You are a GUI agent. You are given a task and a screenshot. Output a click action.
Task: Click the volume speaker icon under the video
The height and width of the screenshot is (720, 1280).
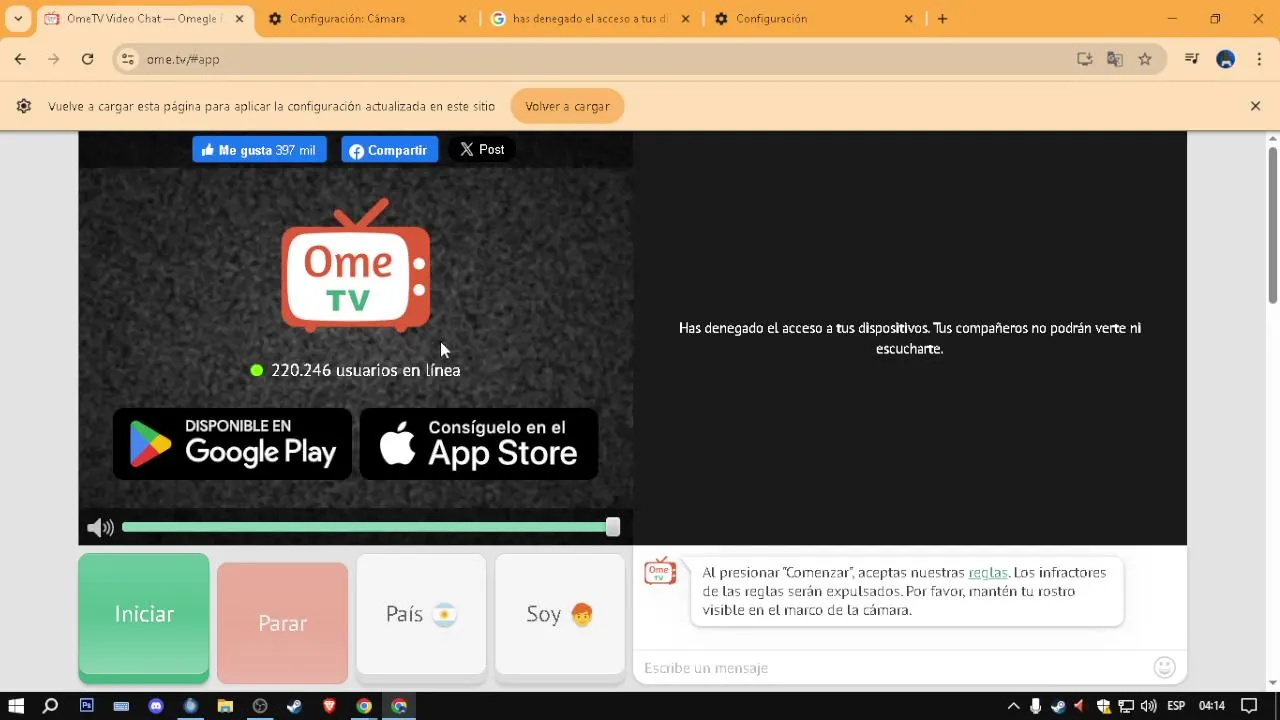pos(100,528)
